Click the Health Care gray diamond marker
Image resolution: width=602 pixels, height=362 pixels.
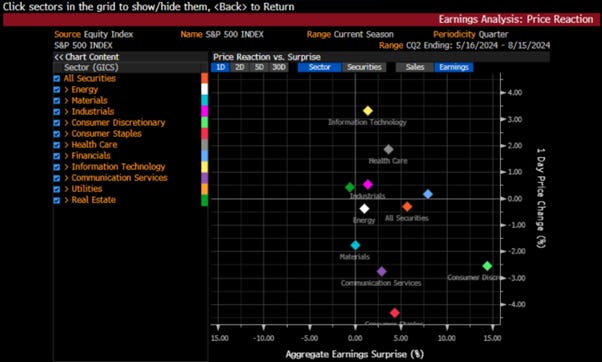(389, 149)
